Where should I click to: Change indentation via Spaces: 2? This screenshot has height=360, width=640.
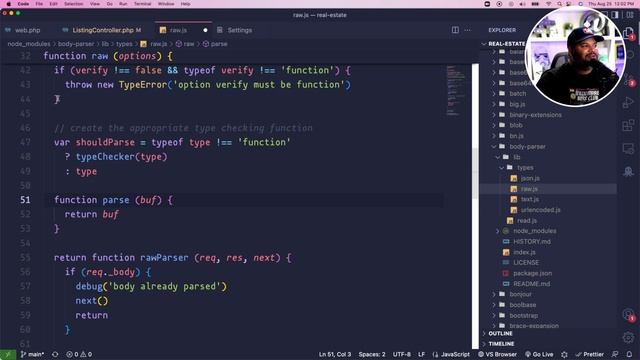coord(372,354)
